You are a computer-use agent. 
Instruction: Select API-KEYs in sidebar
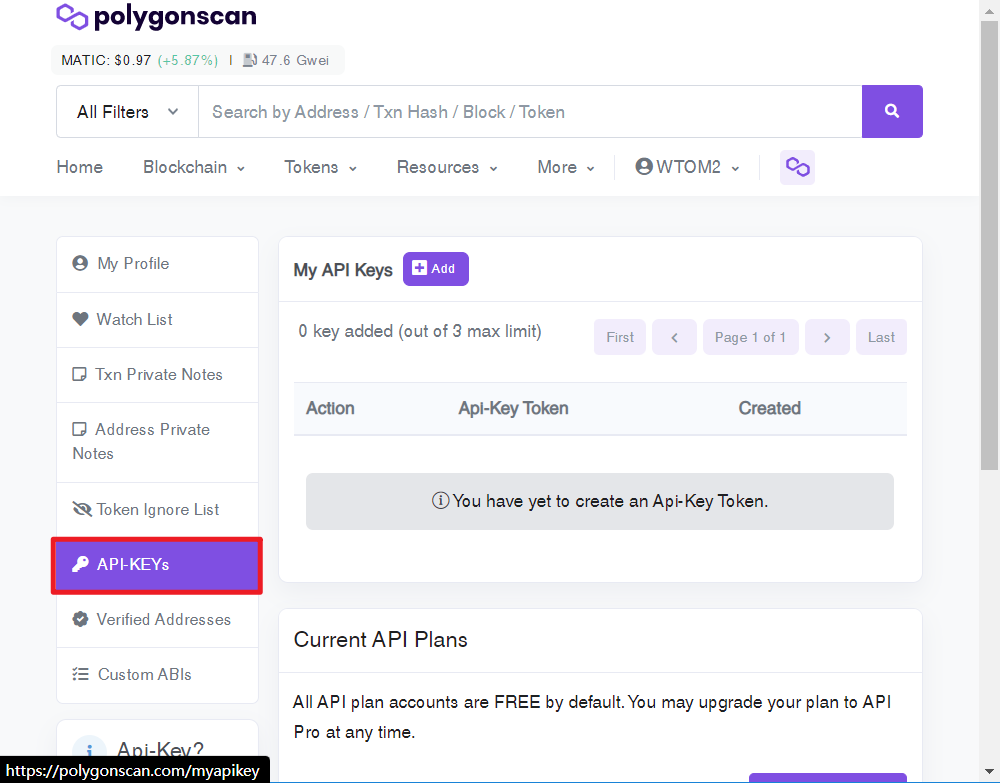pyautogui.click(x=157, y=565)
